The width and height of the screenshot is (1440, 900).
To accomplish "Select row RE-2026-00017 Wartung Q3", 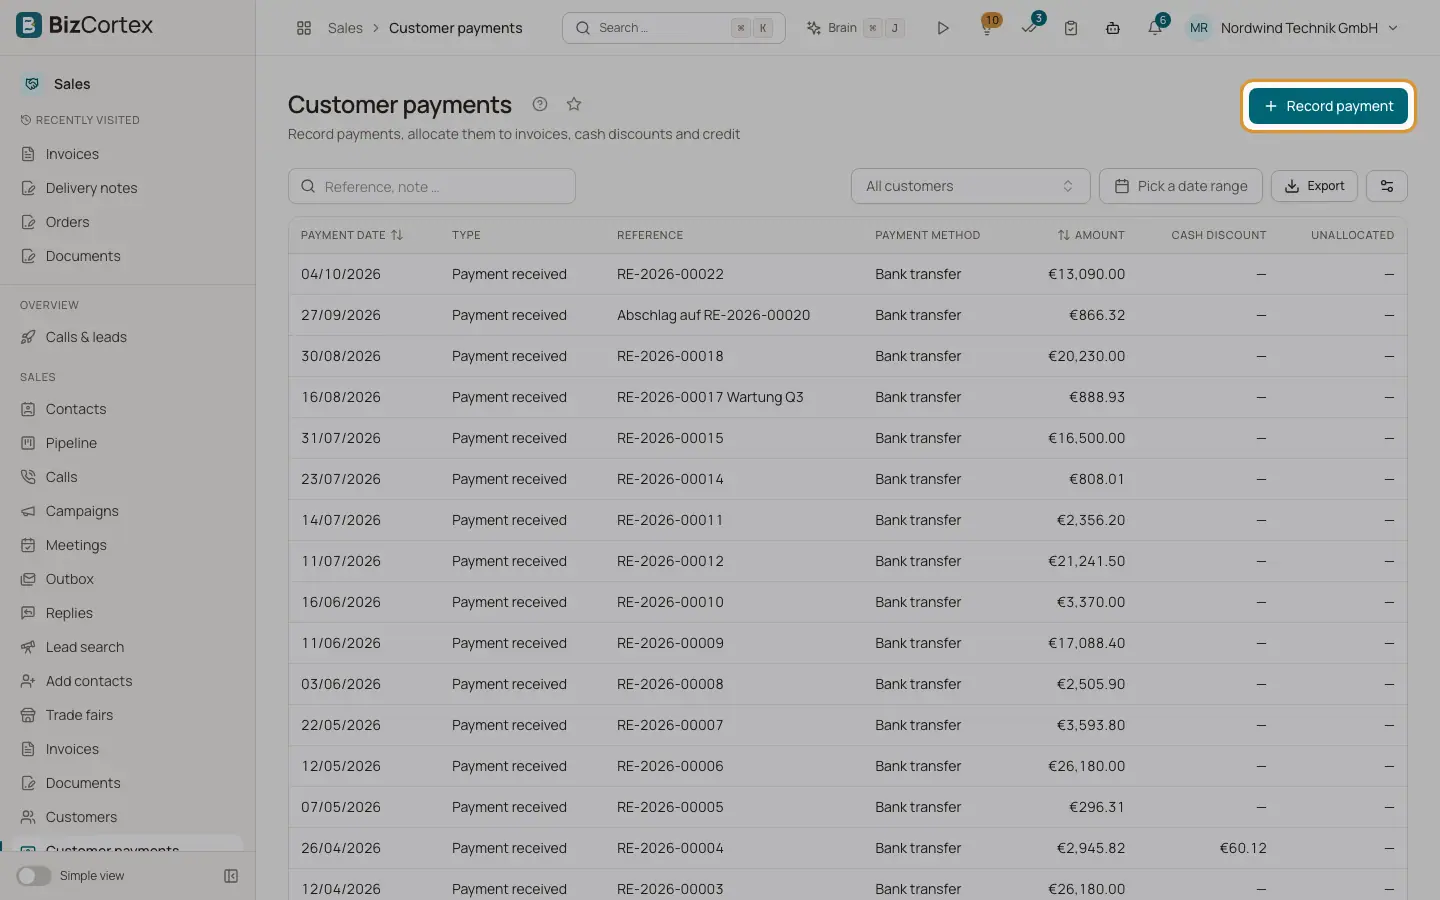I will click(847, 397).
